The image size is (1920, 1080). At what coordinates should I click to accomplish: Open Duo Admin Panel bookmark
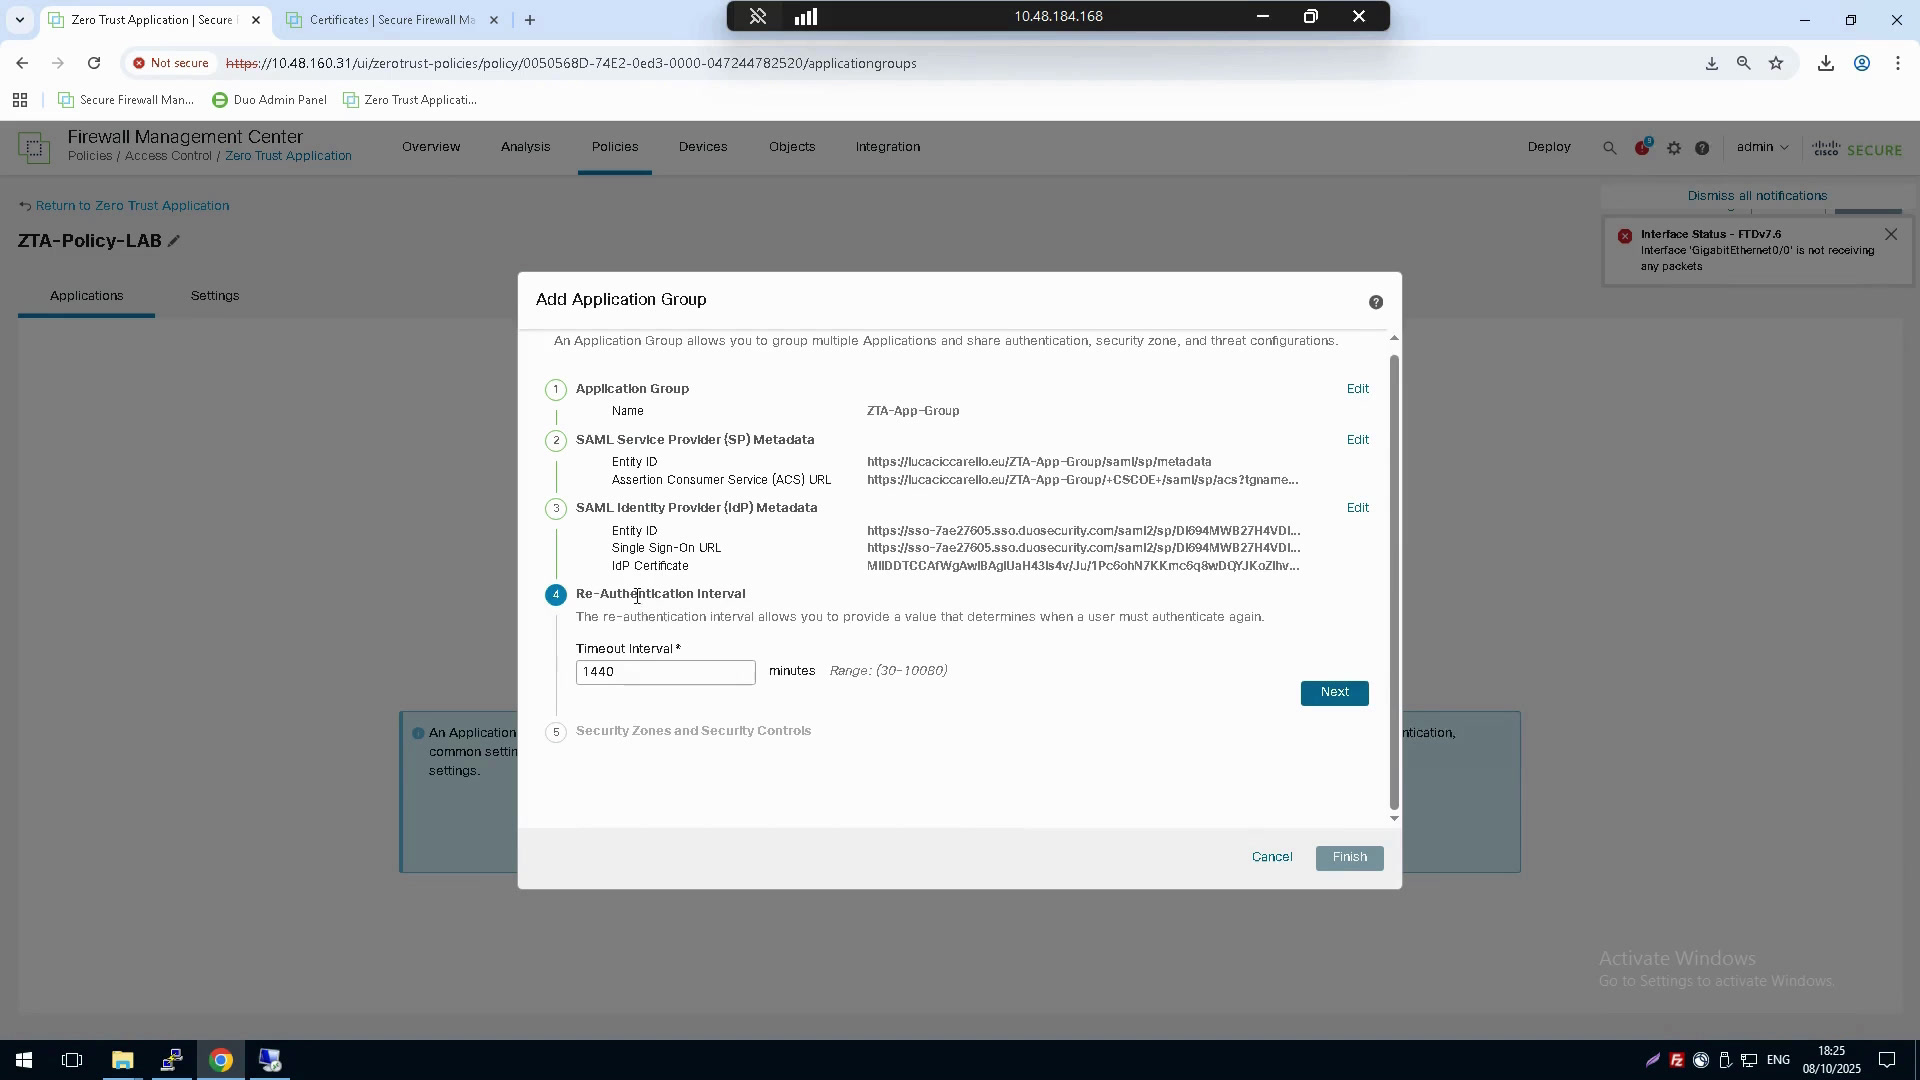269,100
